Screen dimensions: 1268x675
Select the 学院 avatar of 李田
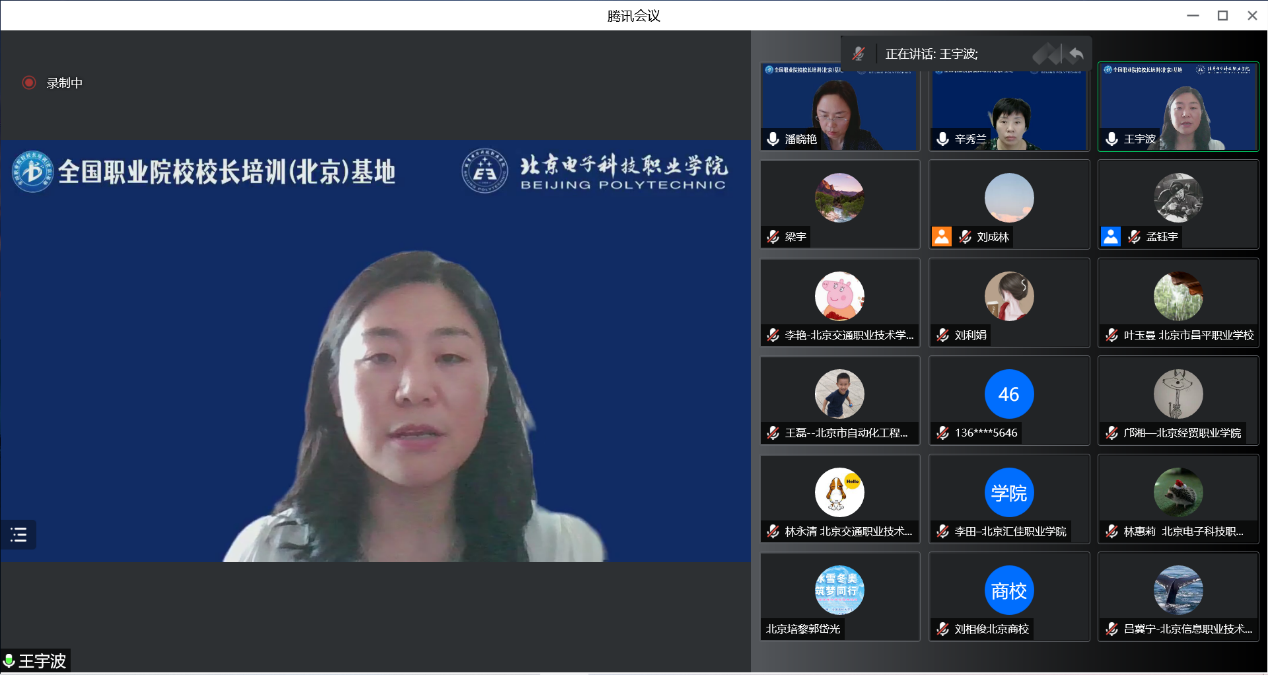[1009, 492]
